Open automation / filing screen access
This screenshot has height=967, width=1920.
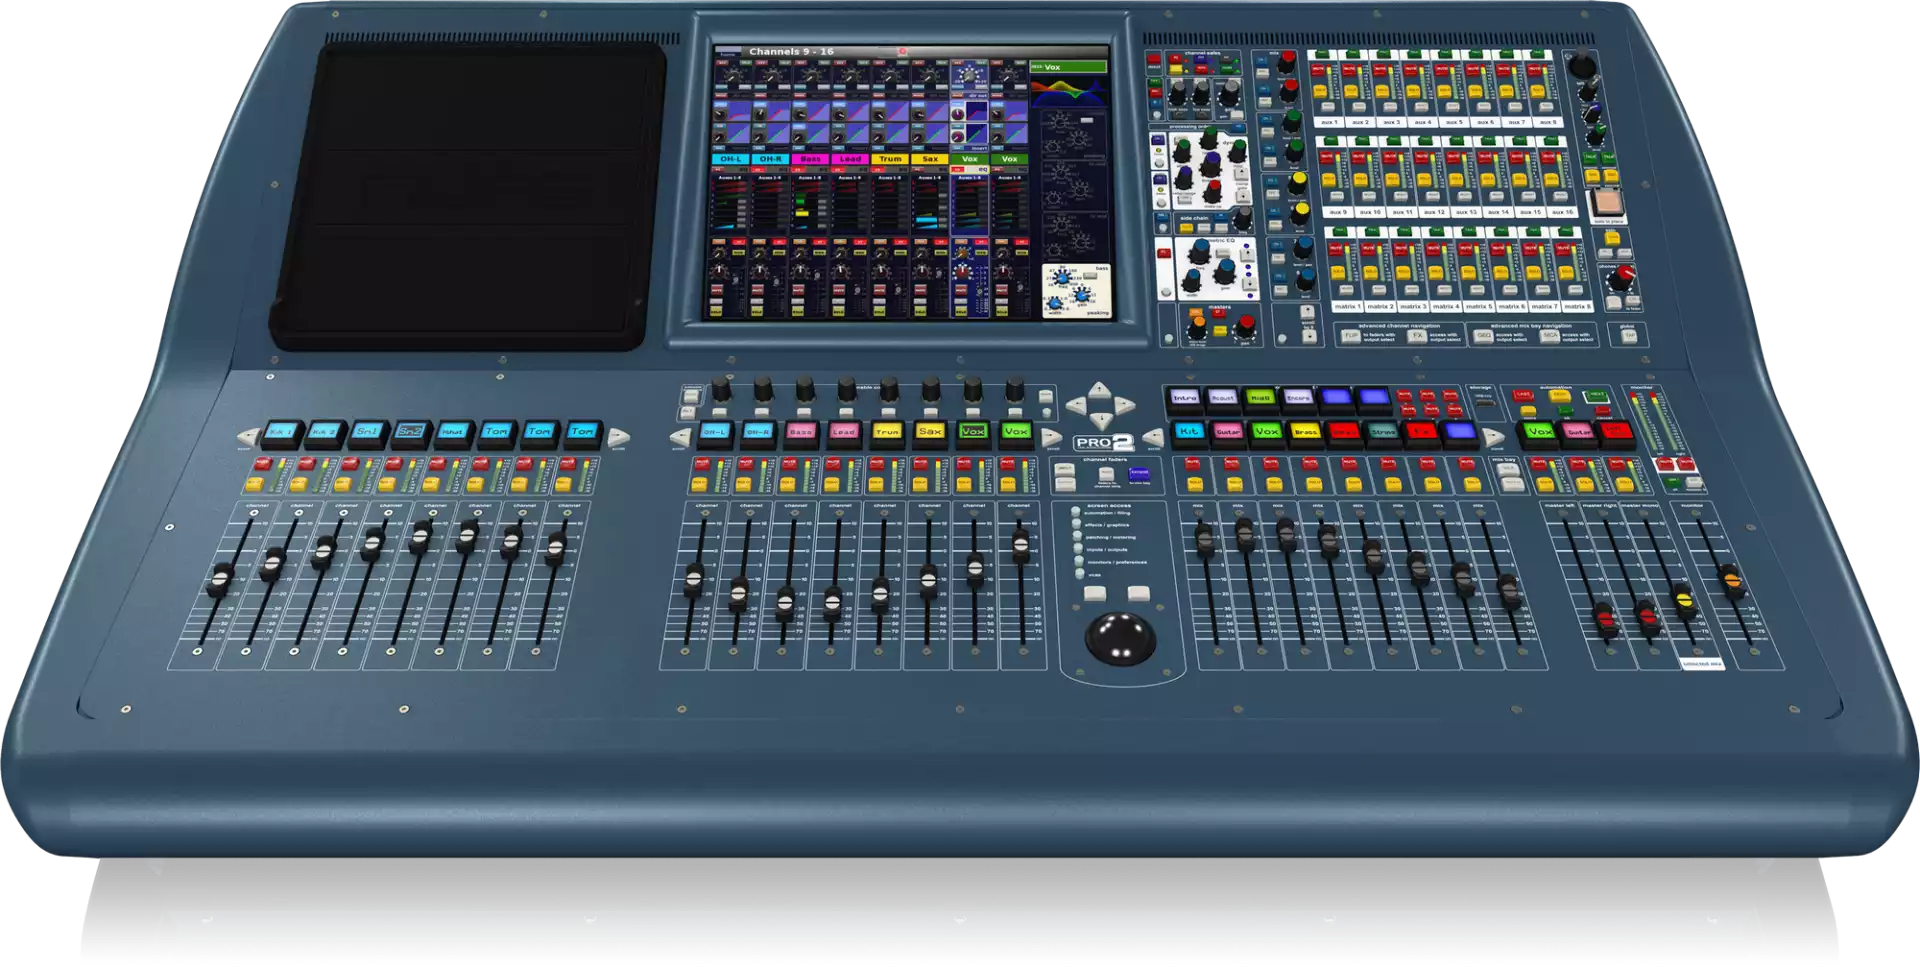click(1077, 512)
